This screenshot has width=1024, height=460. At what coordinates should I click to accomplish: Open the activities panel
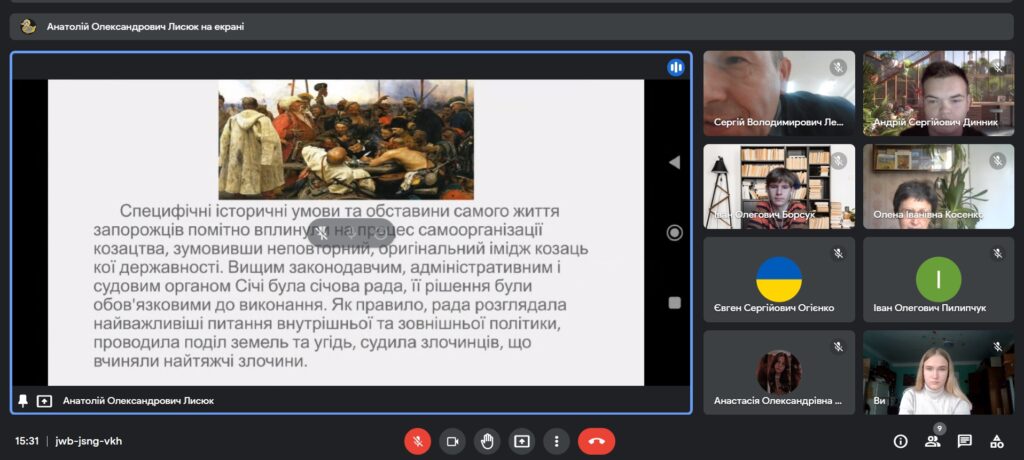996,441
